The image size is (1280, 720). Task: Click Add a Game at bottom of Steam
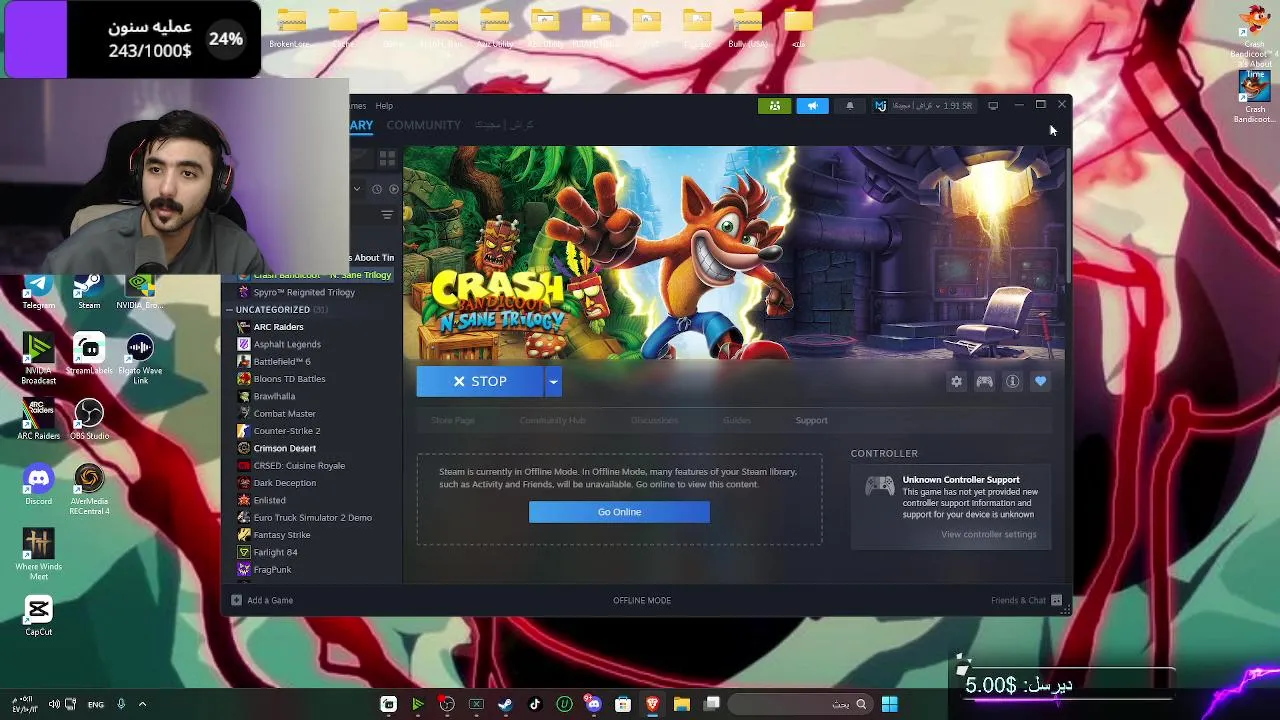click(x=262, y=600)
